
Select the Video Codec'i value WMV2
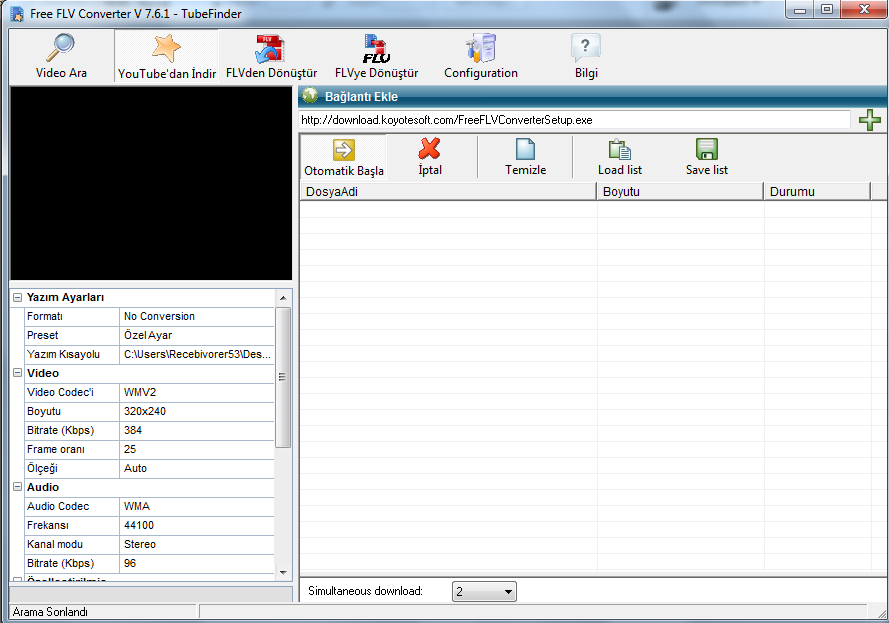[197, 392]
